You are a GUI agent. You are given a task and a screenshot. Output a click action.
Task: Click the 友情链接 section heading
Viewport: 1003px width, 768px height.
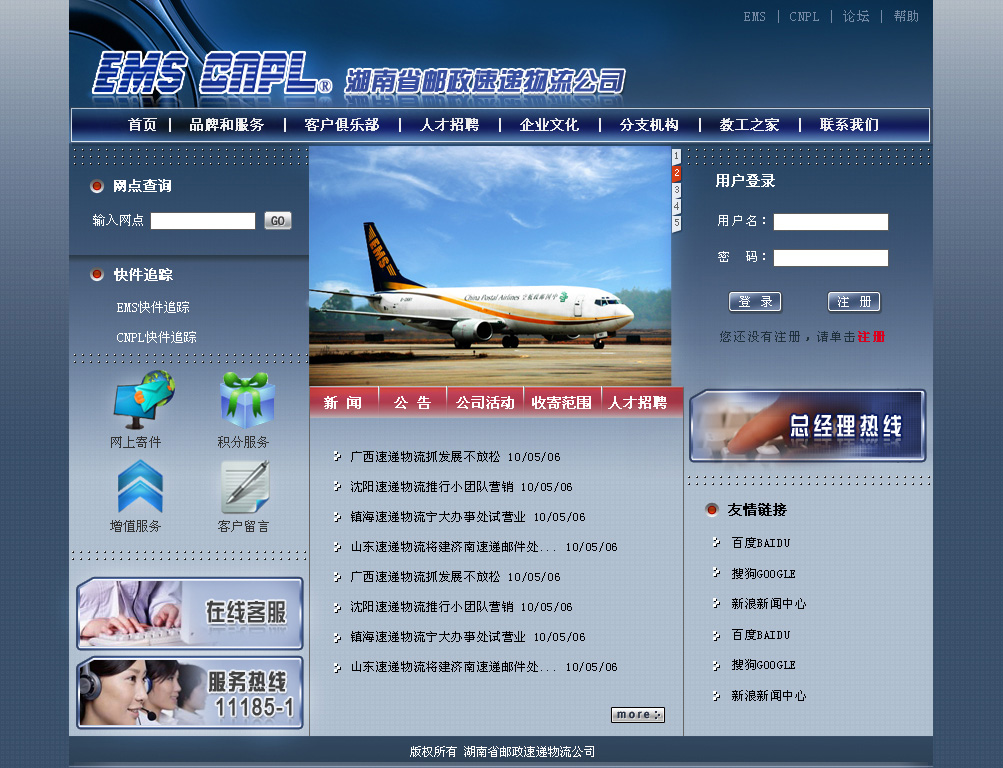[x=757, y=510]
